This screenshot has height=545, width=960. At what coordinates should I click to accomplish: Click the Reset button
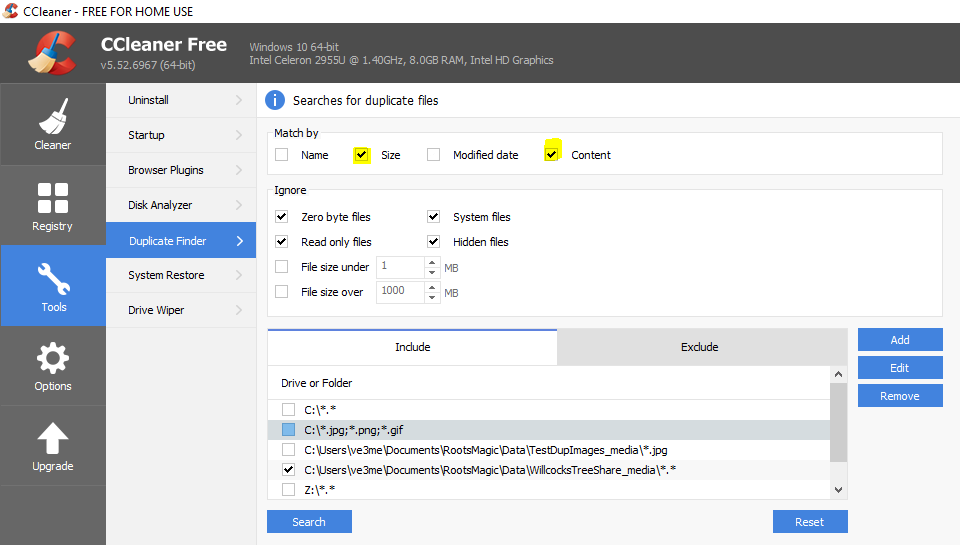810,522
